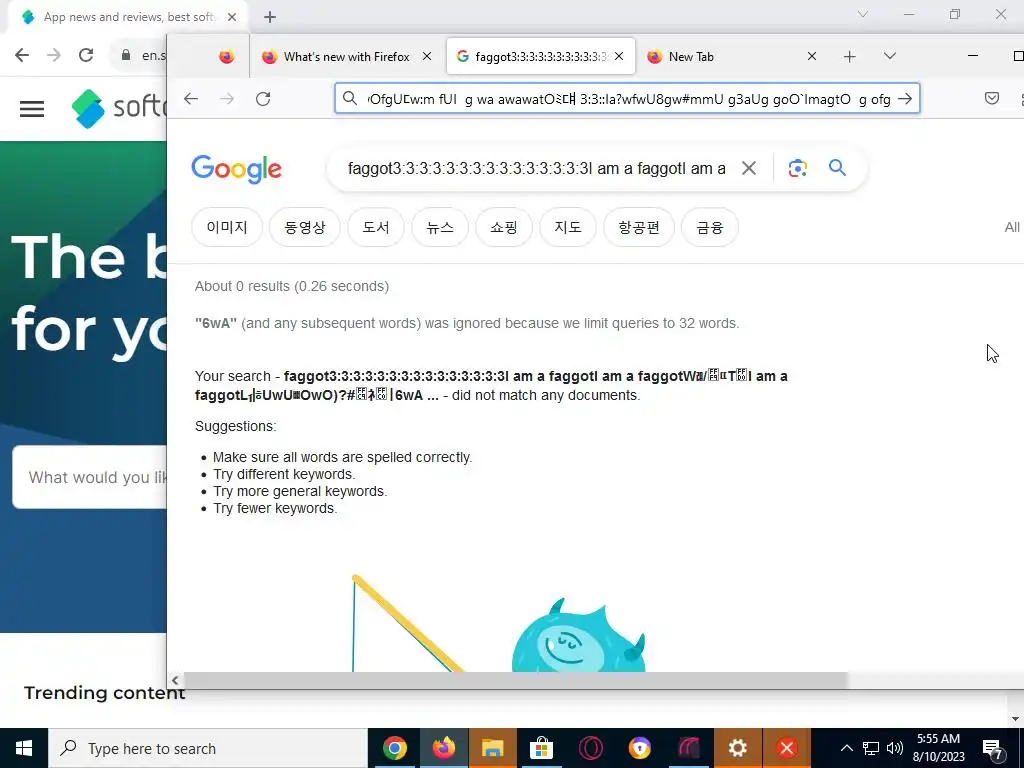Image resolution: width=1024 pixels, height=768 pixels.
Task: Click the horizontal scrollbar in Firefox
Action: click(x=515, y=680)
